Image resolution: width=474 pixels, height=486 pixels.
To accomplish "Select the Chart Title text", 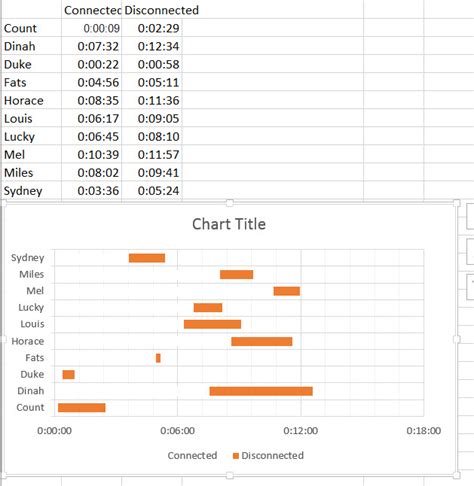I will [229, 224].
